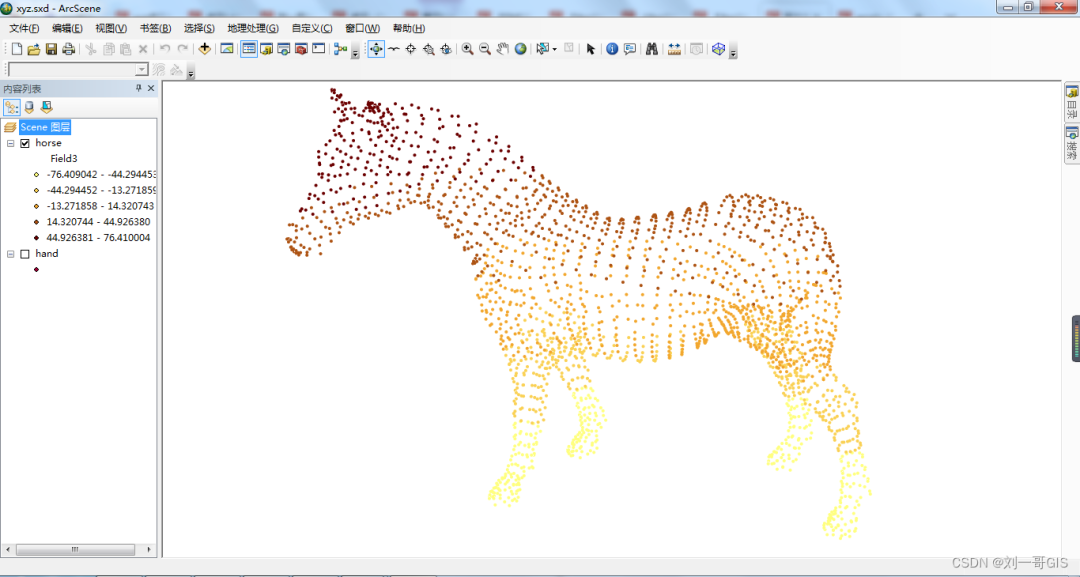Collapse the horse layer legend
Screen dimensions: 1080x577
pos(11,143)
